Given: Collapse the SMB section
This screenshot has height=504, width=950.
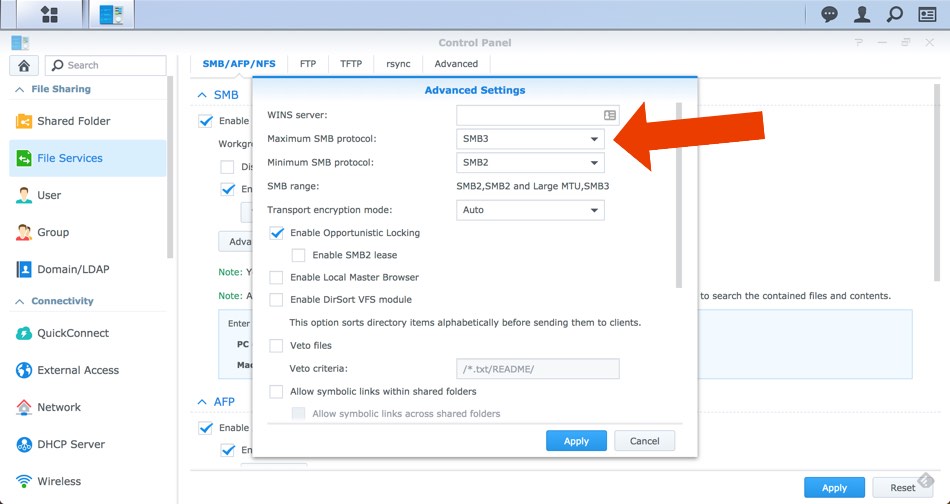Looking at the screenshot, I should [202, 95].
